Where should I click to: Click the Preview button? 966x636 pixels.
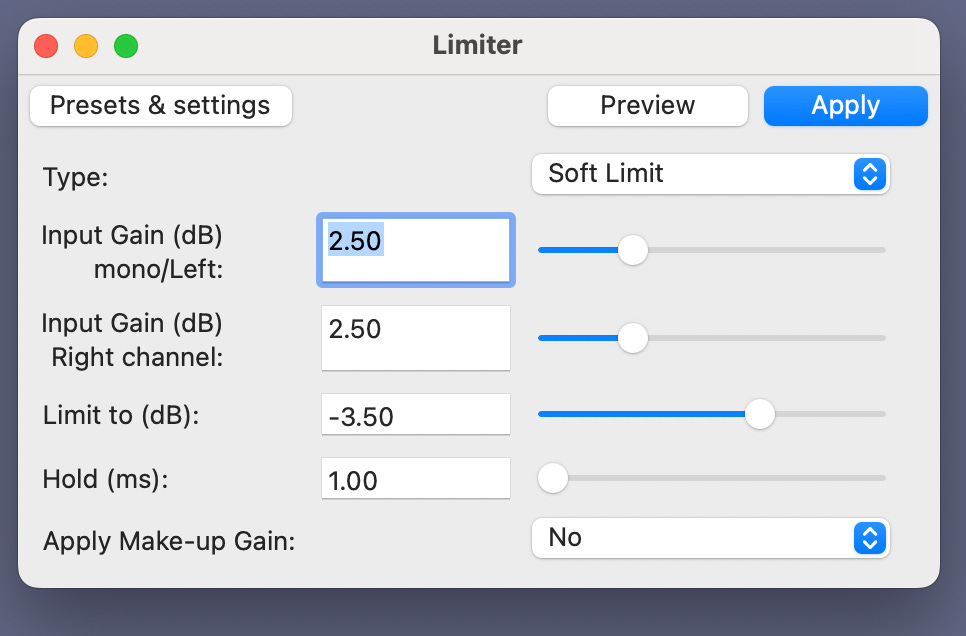[x=647, y=106]
